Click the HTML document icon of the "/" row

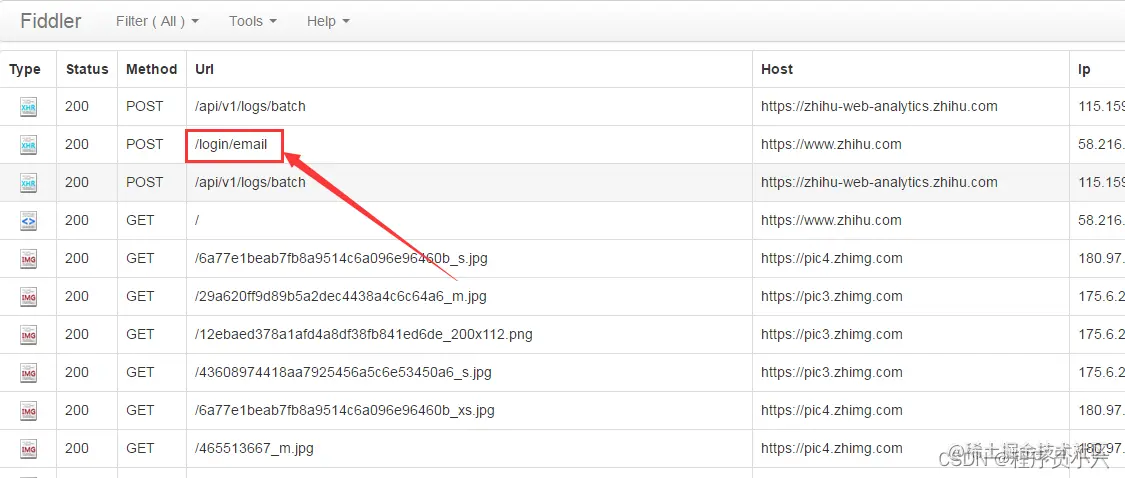click(x=28, y=221)
